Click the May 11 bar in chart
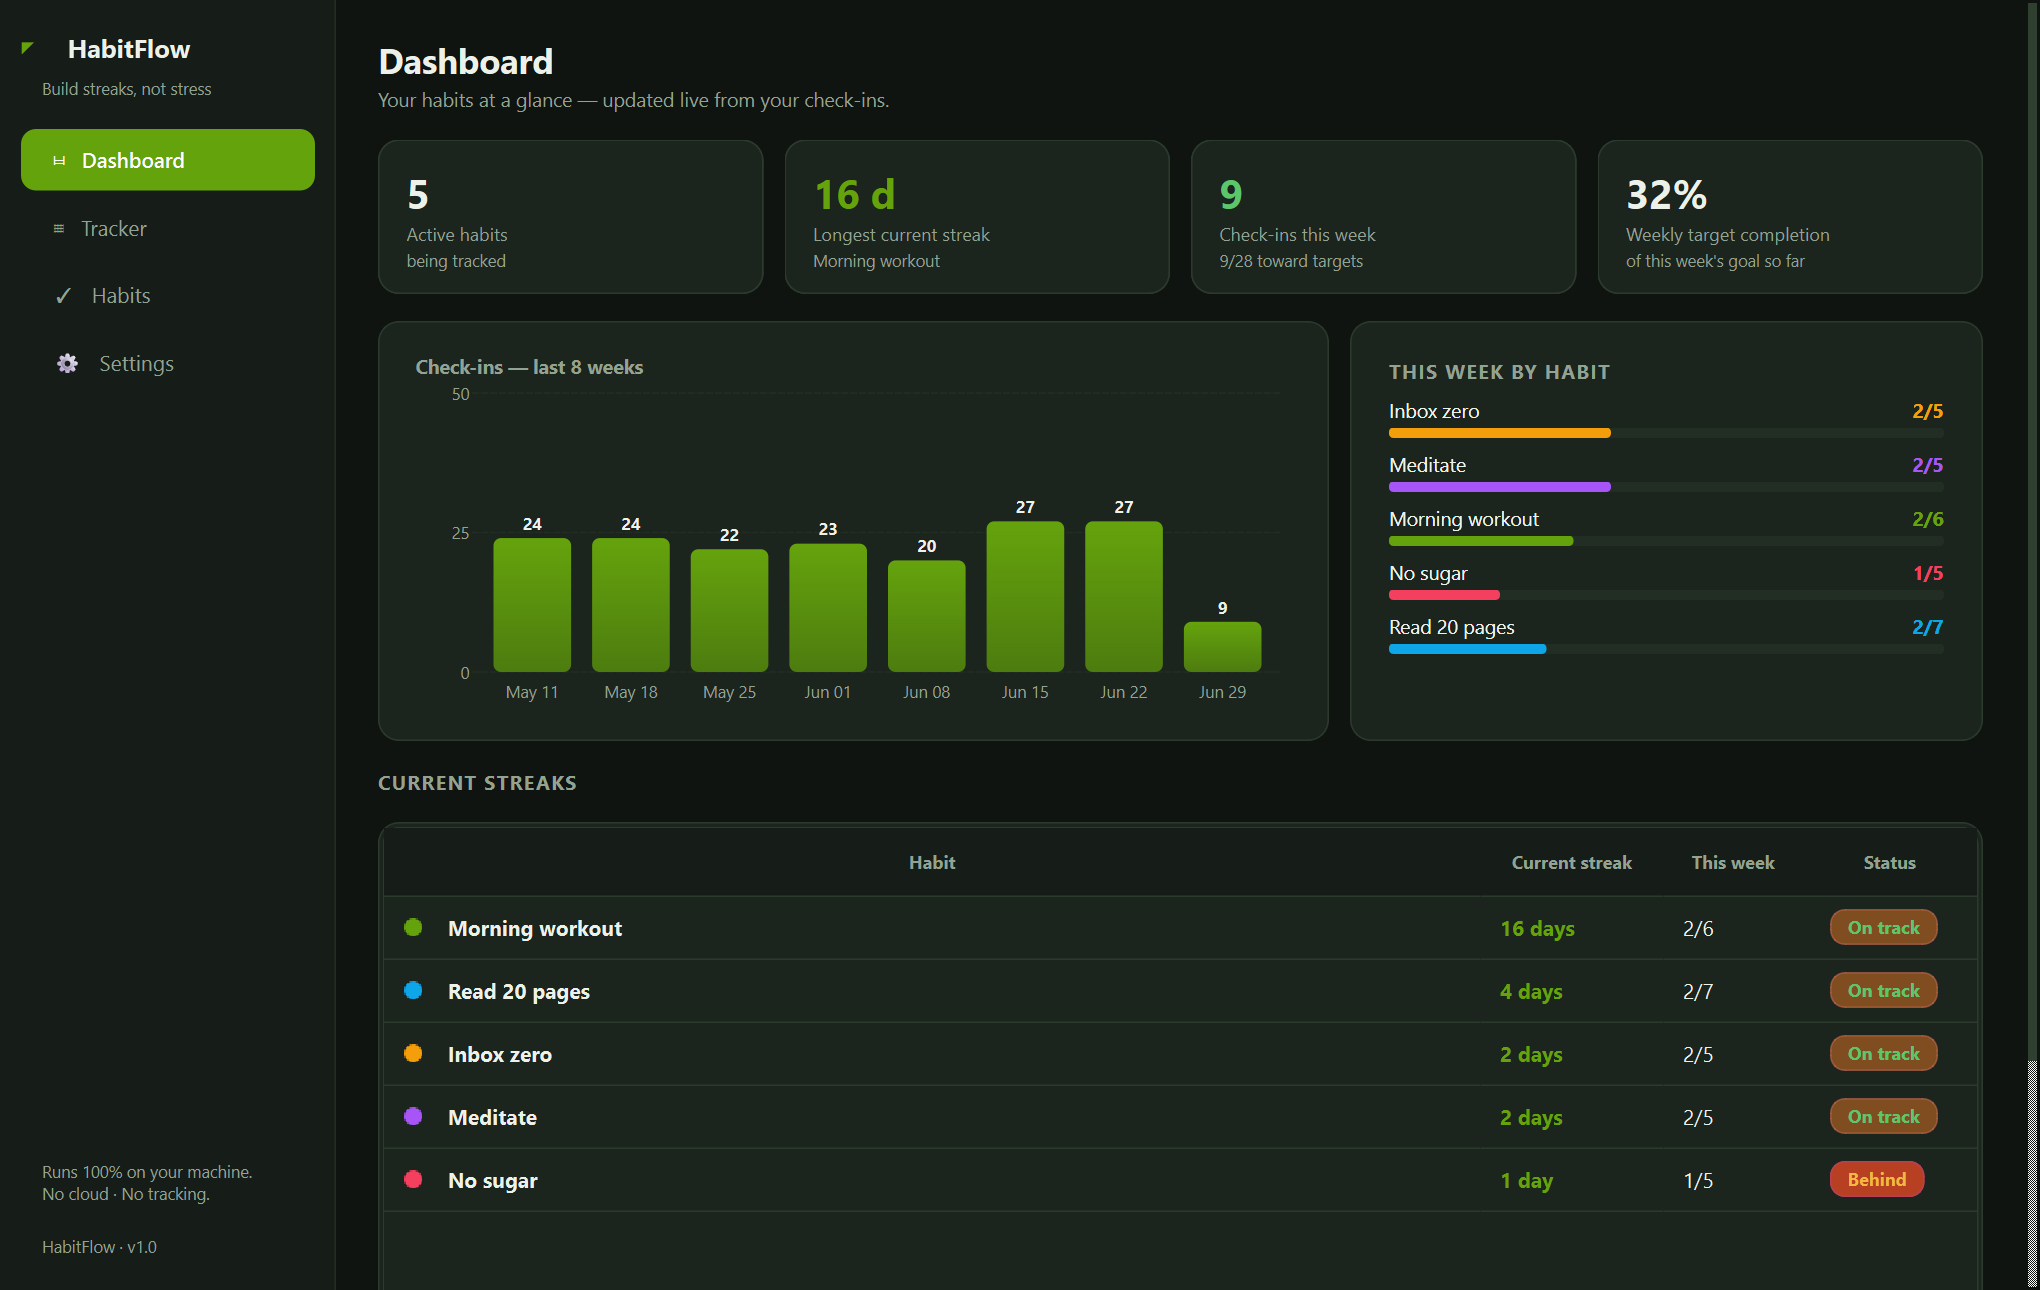The height and width of the screenshot is (1290, 2040). 532,605
